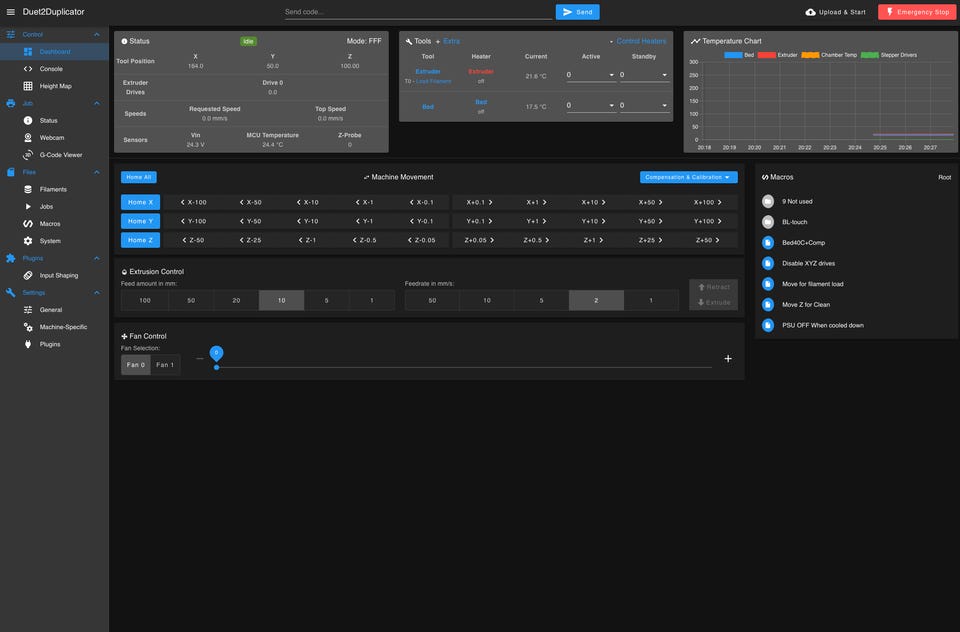
Task: Click the fan speed slider track
Action: [464, 367]
